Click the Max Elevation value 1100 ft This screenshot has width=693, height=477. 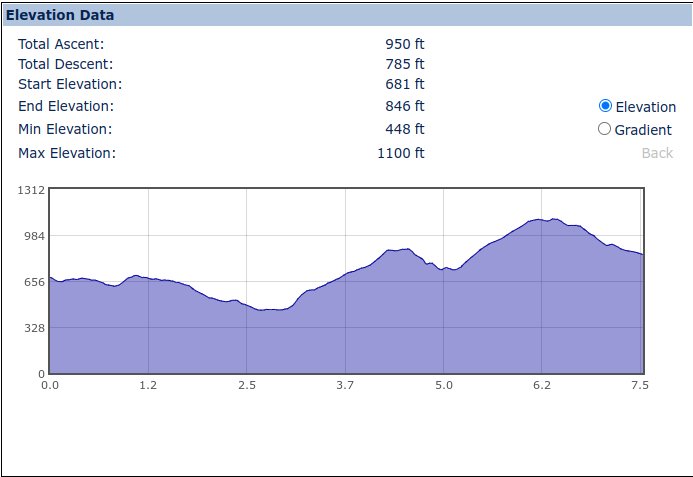coord(400,153)
